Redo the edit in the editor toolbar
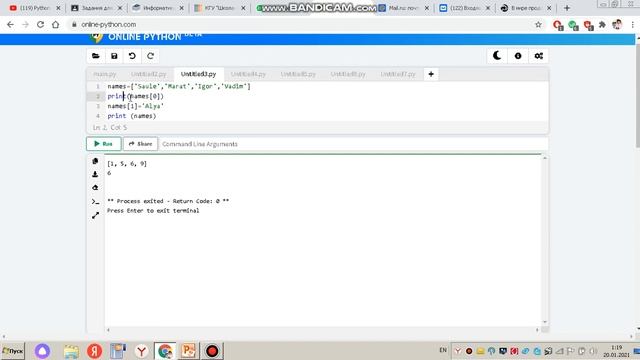Screen dimensions: 640x360 (x=151, y=56)
